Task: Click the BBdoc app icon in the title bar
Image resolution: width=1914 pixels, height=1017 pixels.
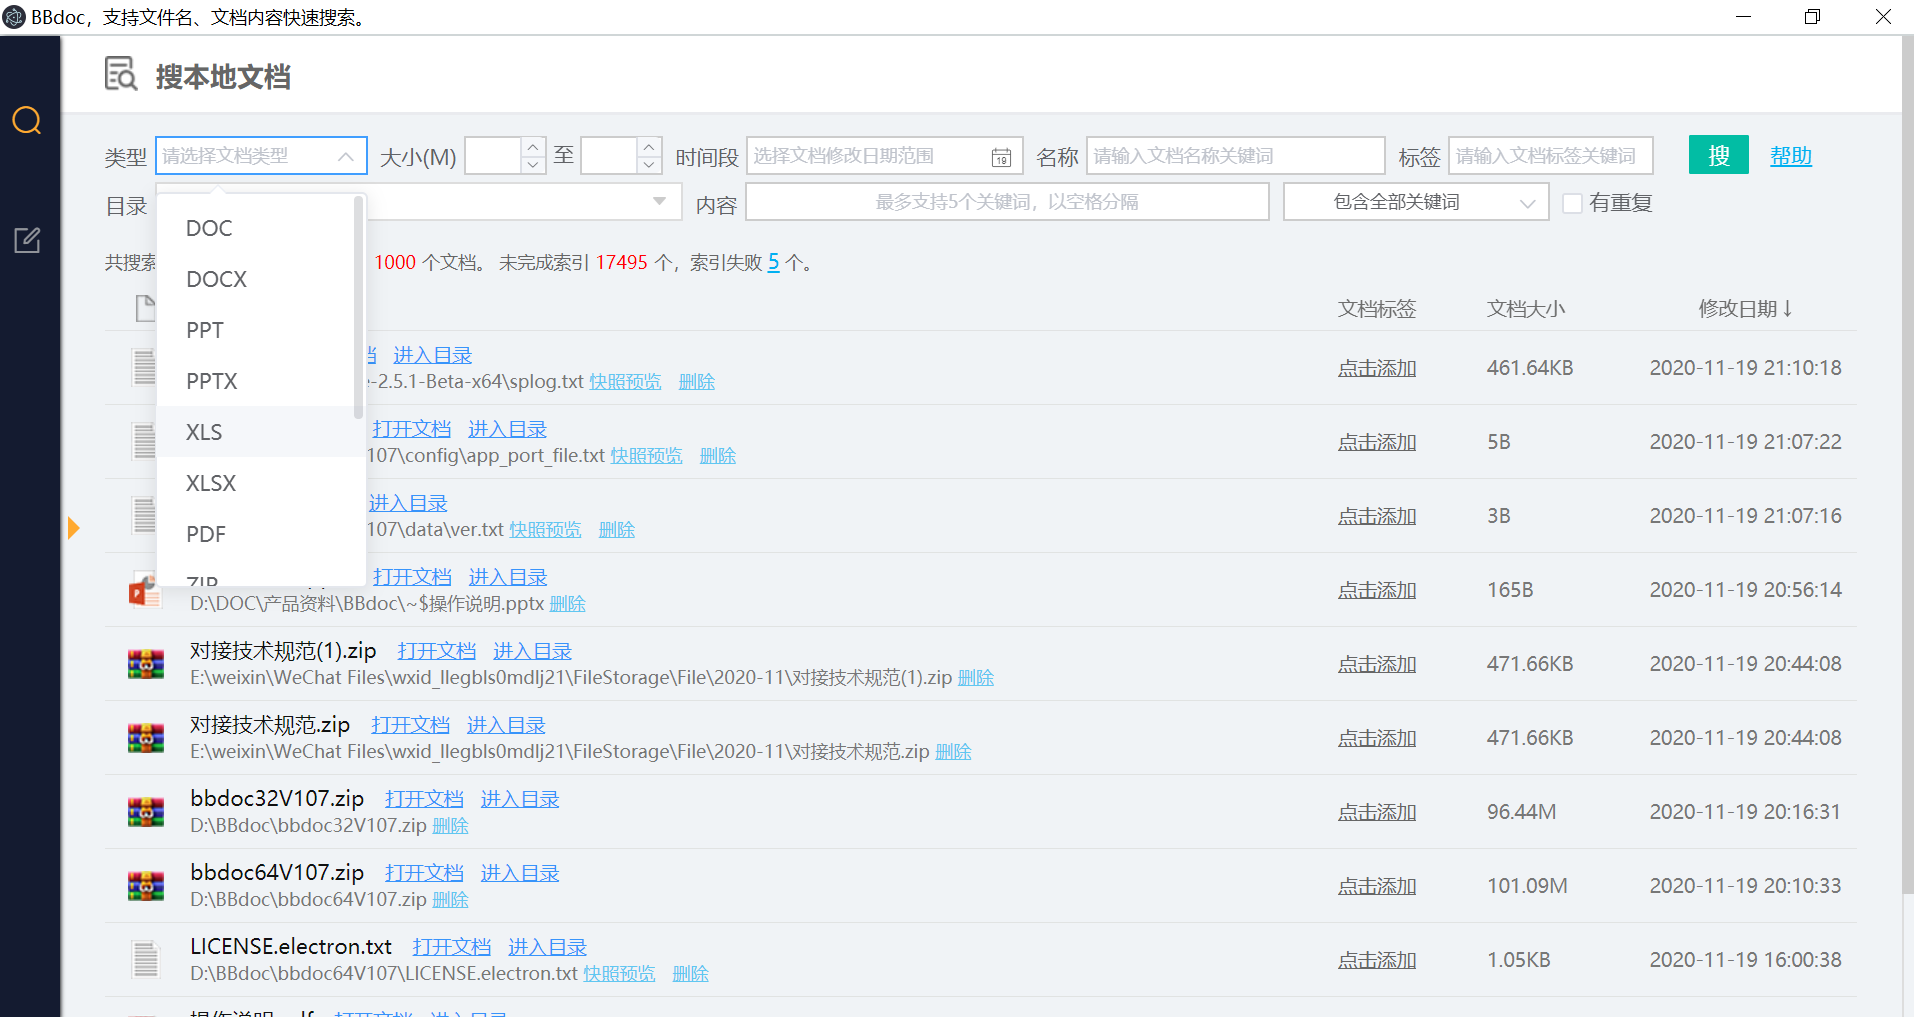Action: pos(14,17)
